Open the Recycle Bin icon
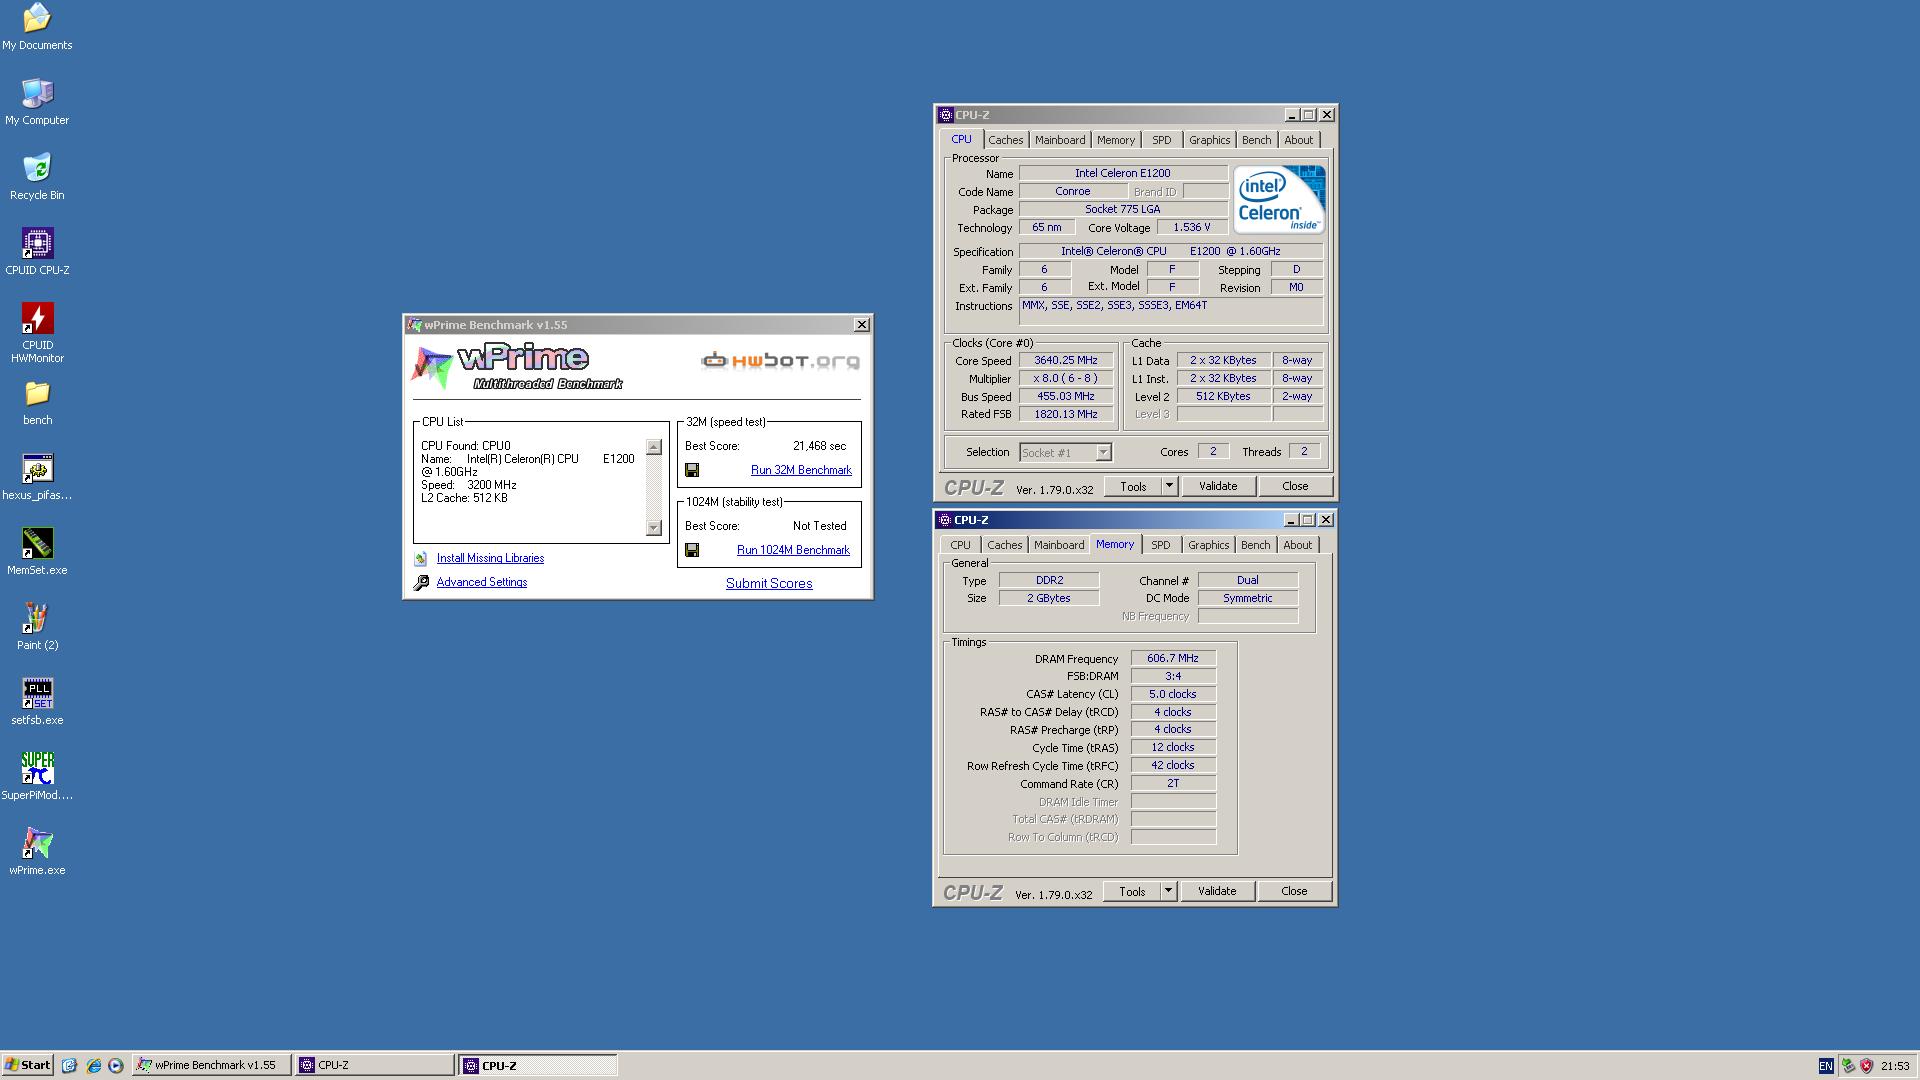Screen dimensions: 1920x1080 [37, 177]
